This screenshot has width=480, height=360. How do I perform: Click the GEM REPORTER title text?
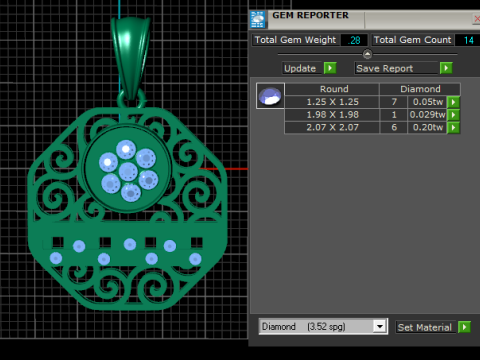tap(310, 15)
